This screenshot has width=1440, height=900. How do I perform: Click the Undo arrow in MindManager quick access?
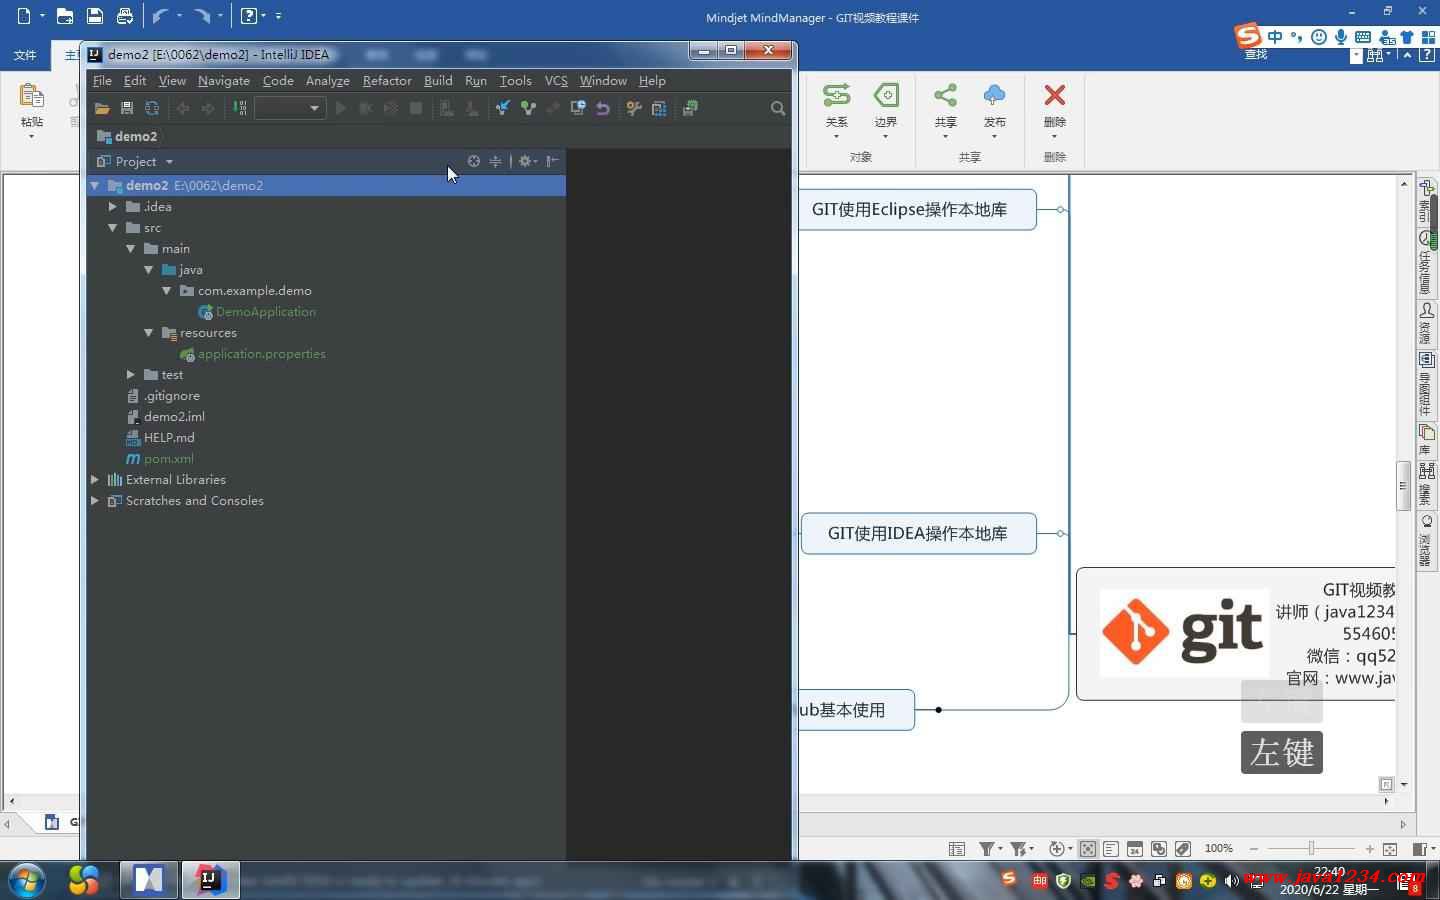[160, 16]
